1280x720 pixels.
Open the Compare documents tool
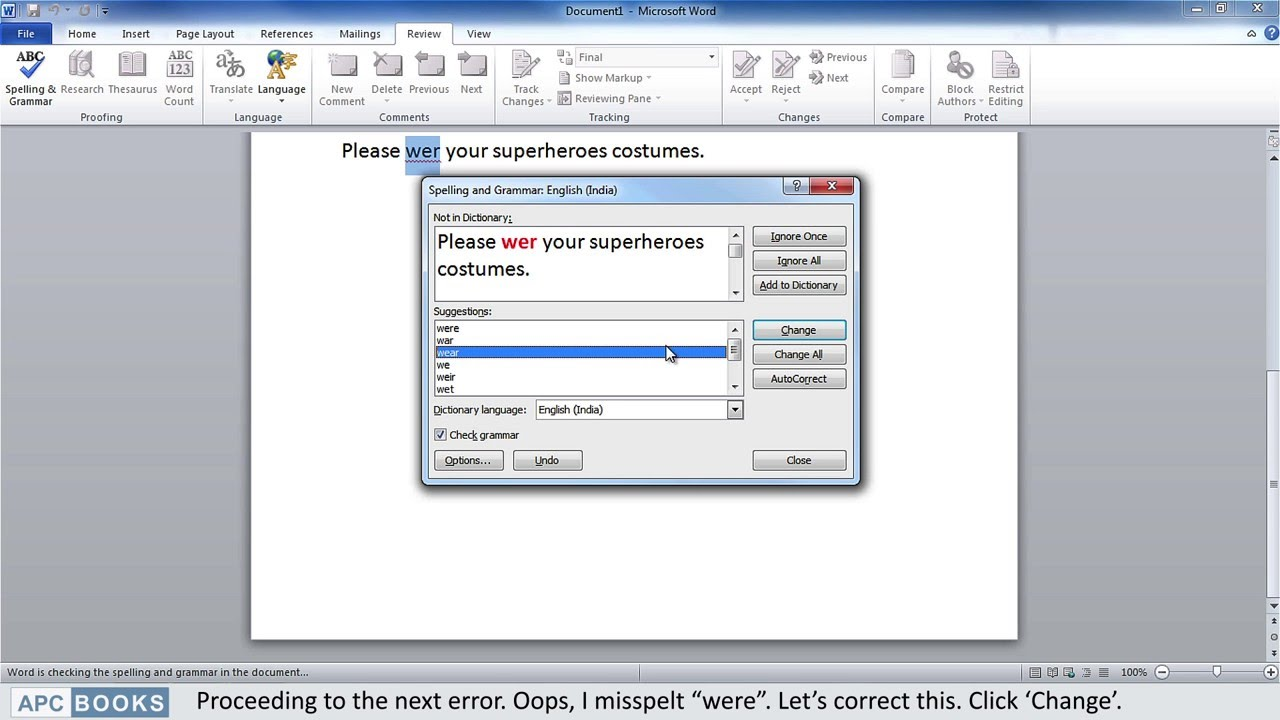[x=902, y=75]
